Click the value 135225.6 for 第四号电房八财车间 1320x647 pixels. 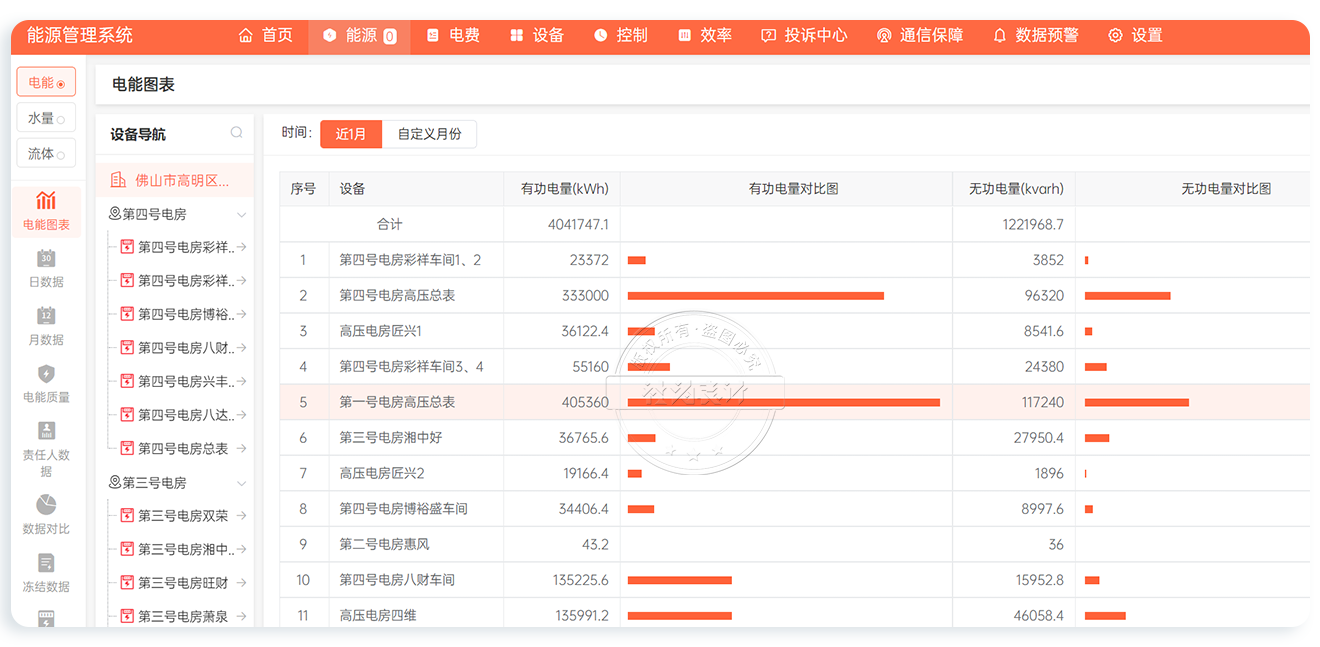pyautogui.click(x=581, y=580)
